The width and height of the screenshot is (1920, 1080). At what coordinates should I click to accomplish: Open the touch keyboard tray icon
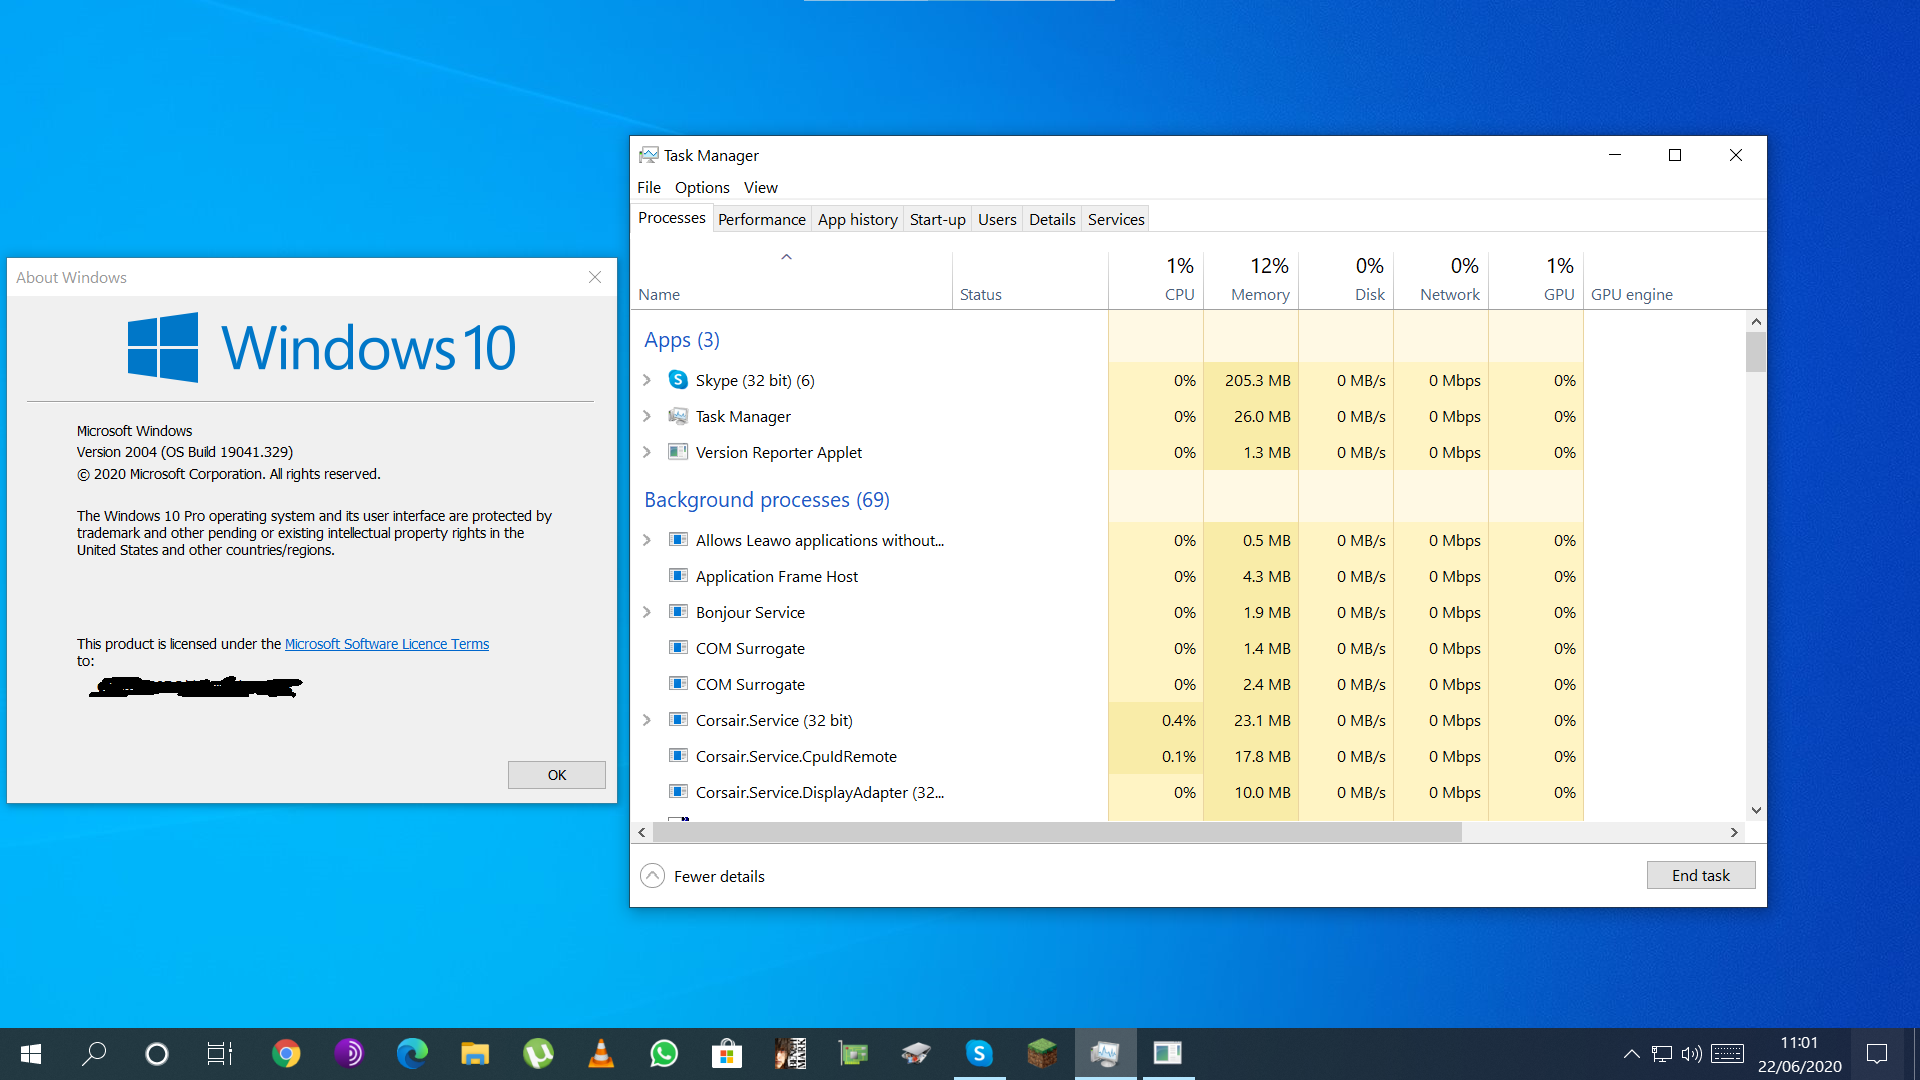[x=1728, y=1054]
